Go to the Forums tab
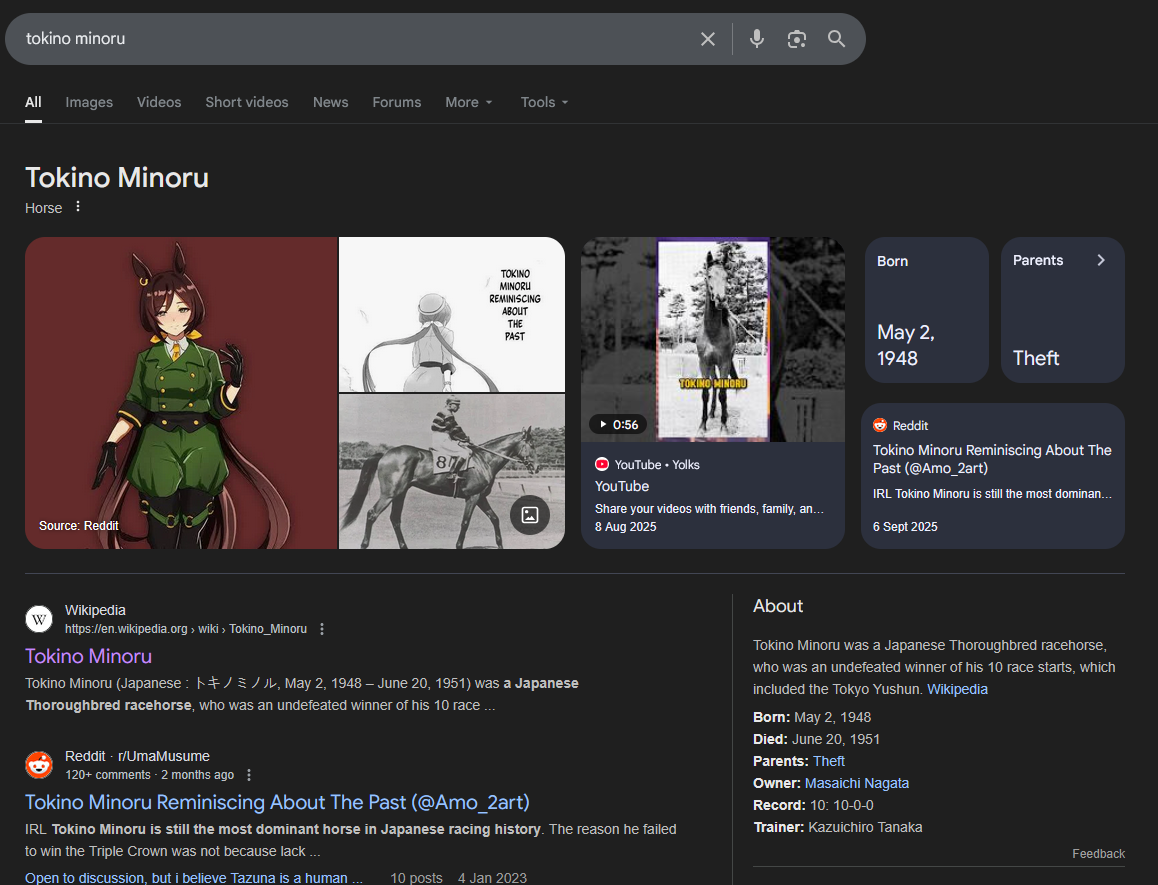Screen dimensions: 1158x885 click(397, 103)
